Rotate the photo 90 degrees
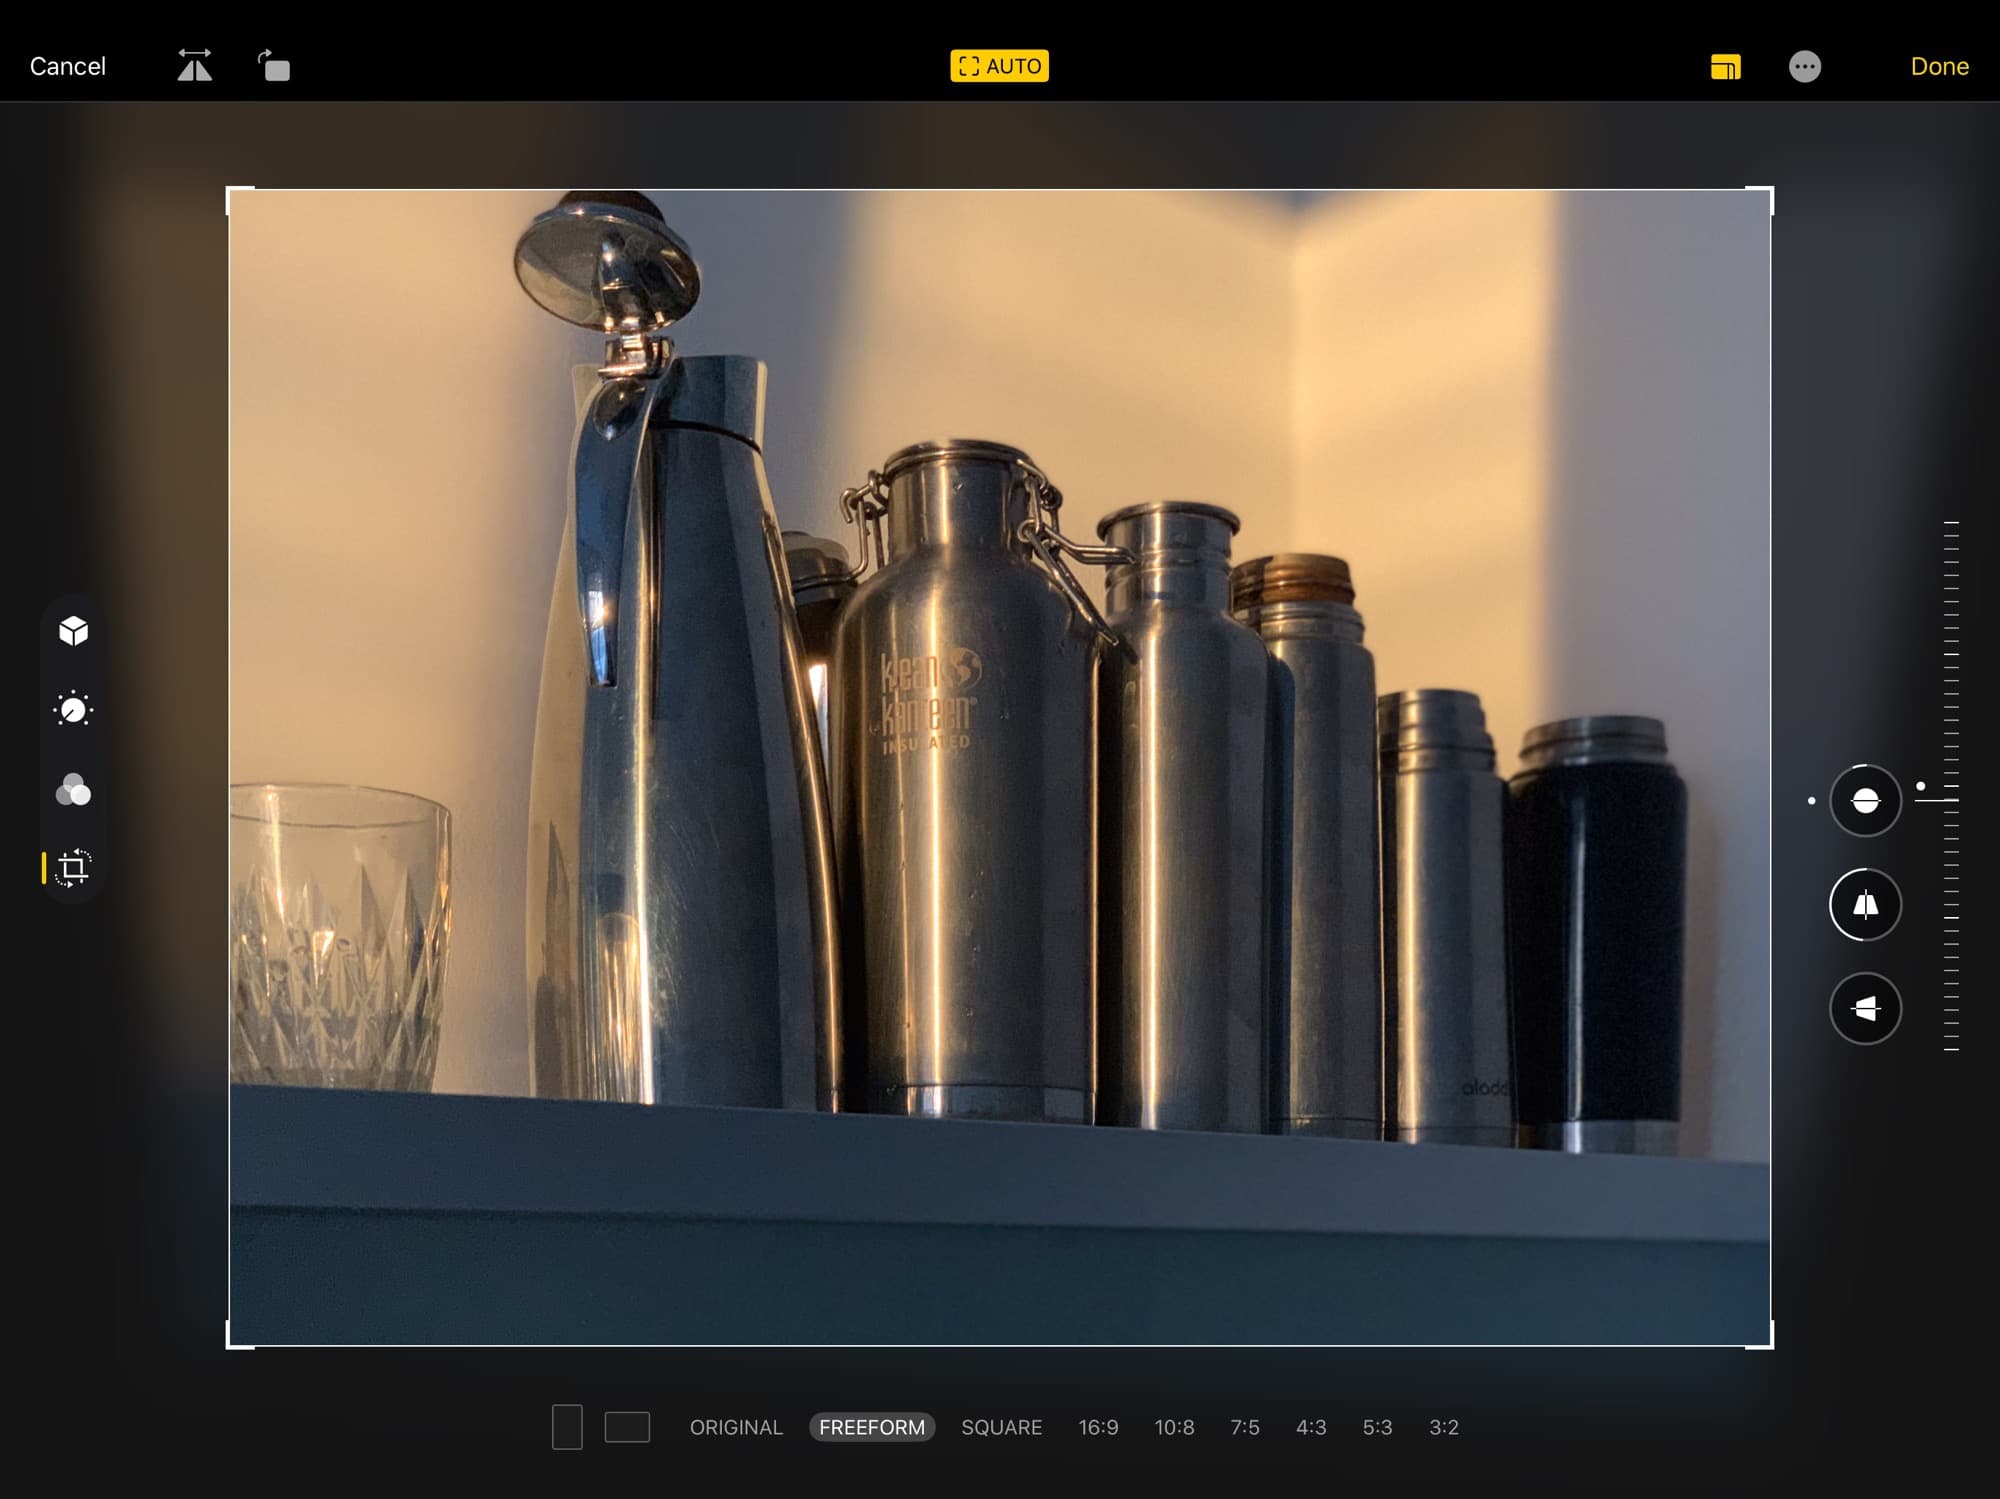2000x1499 pixels. [274, 66]
